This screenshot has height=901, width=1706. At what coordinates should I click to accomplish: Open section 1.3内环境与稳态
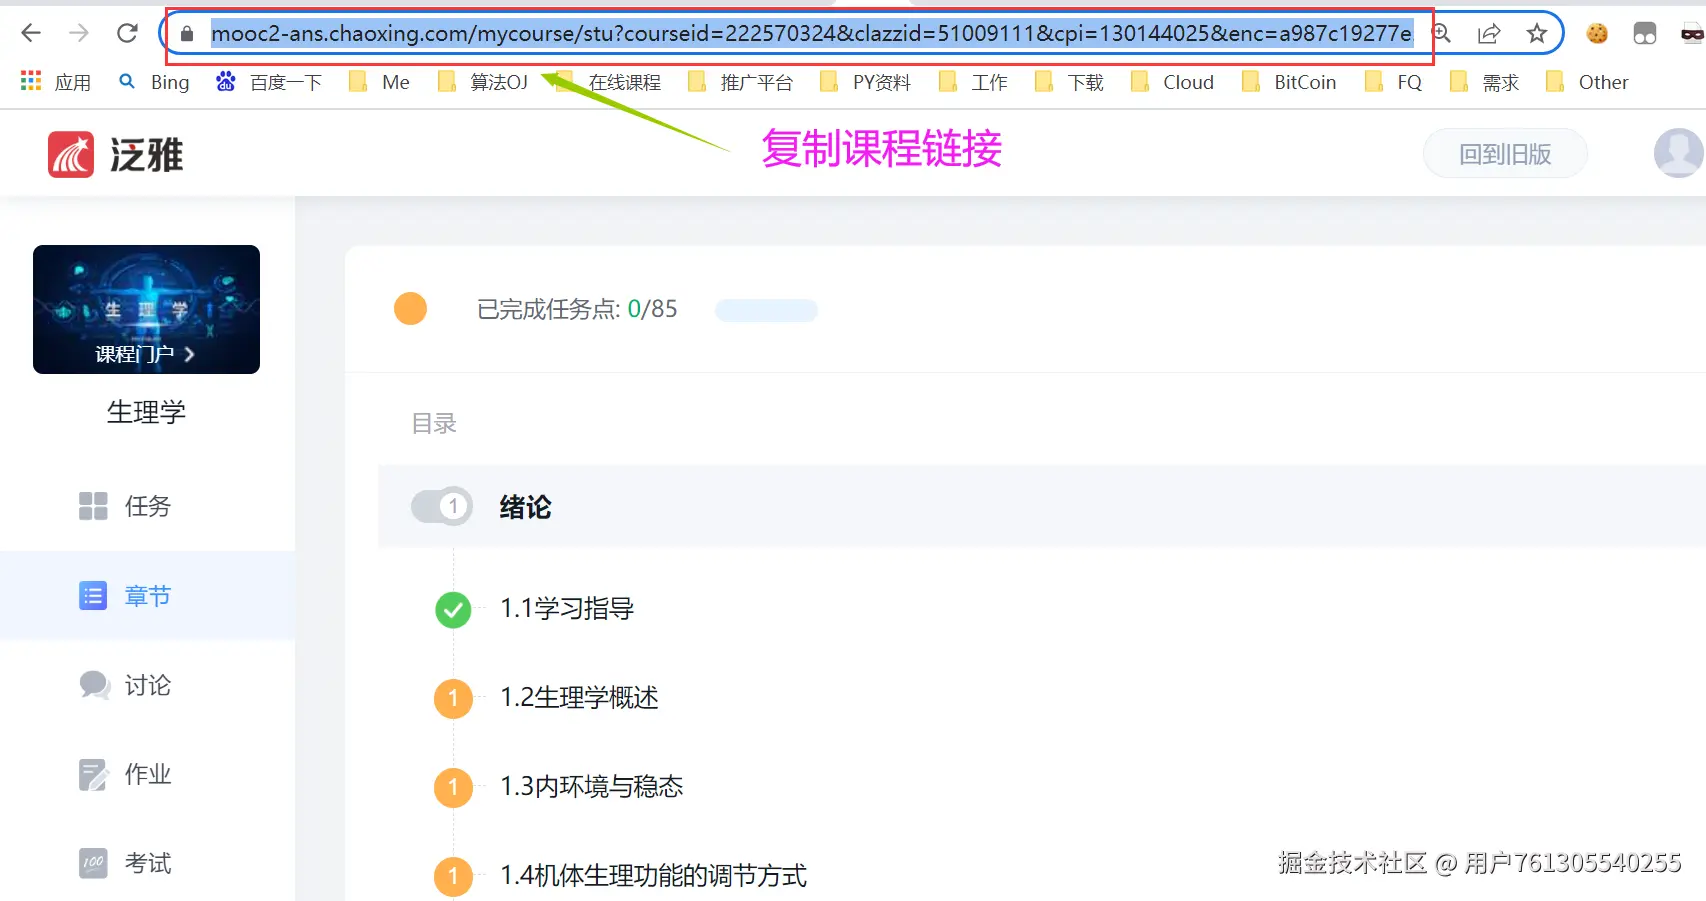coord(591,787)
